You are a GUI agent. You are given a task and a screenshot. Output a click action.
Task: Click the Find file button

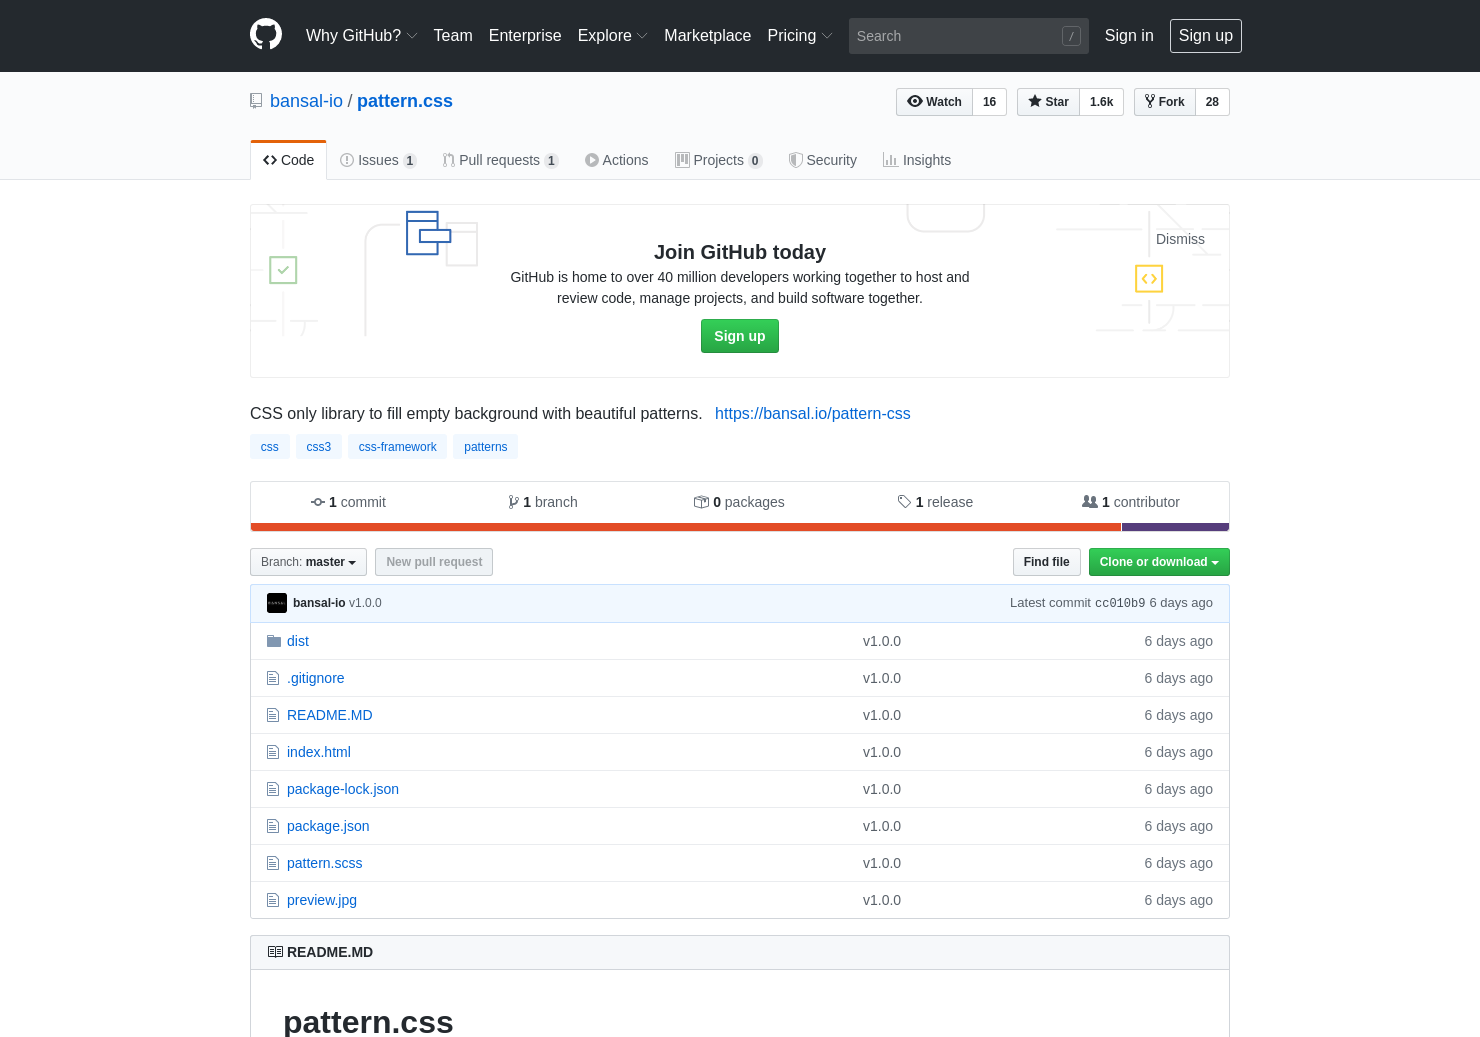[1047, 562]
